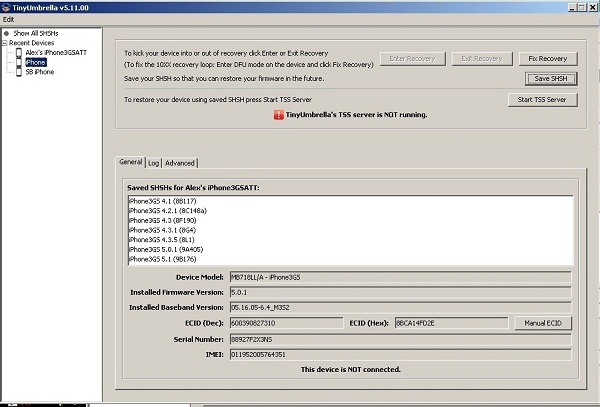
Task: Click the 'TSS server is NOT running' status text
Action: (x=356, y=115)
